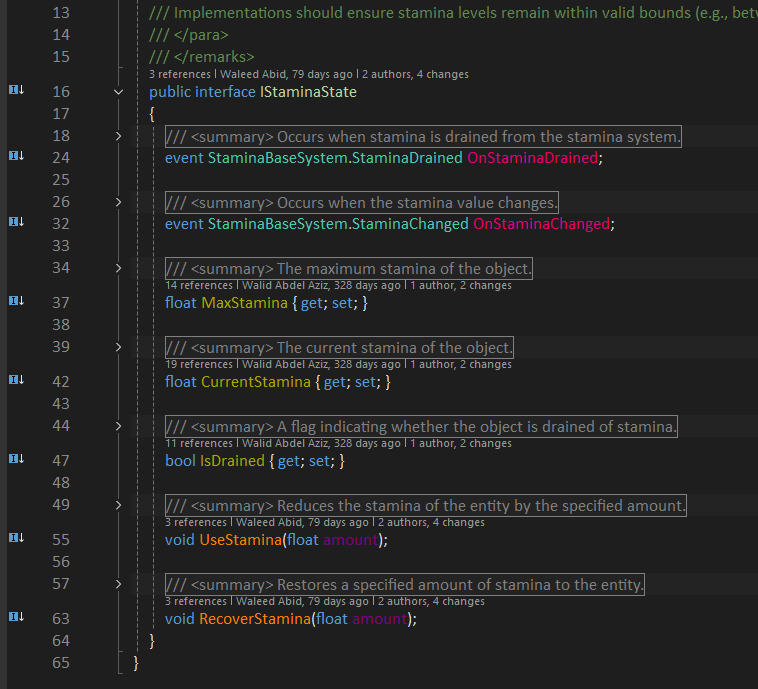The width and height of the screenshot is (758, 689).
Task: Click the OnStaminaChanged event identifier
Action: pyautogui.click(x=541, y=224)
